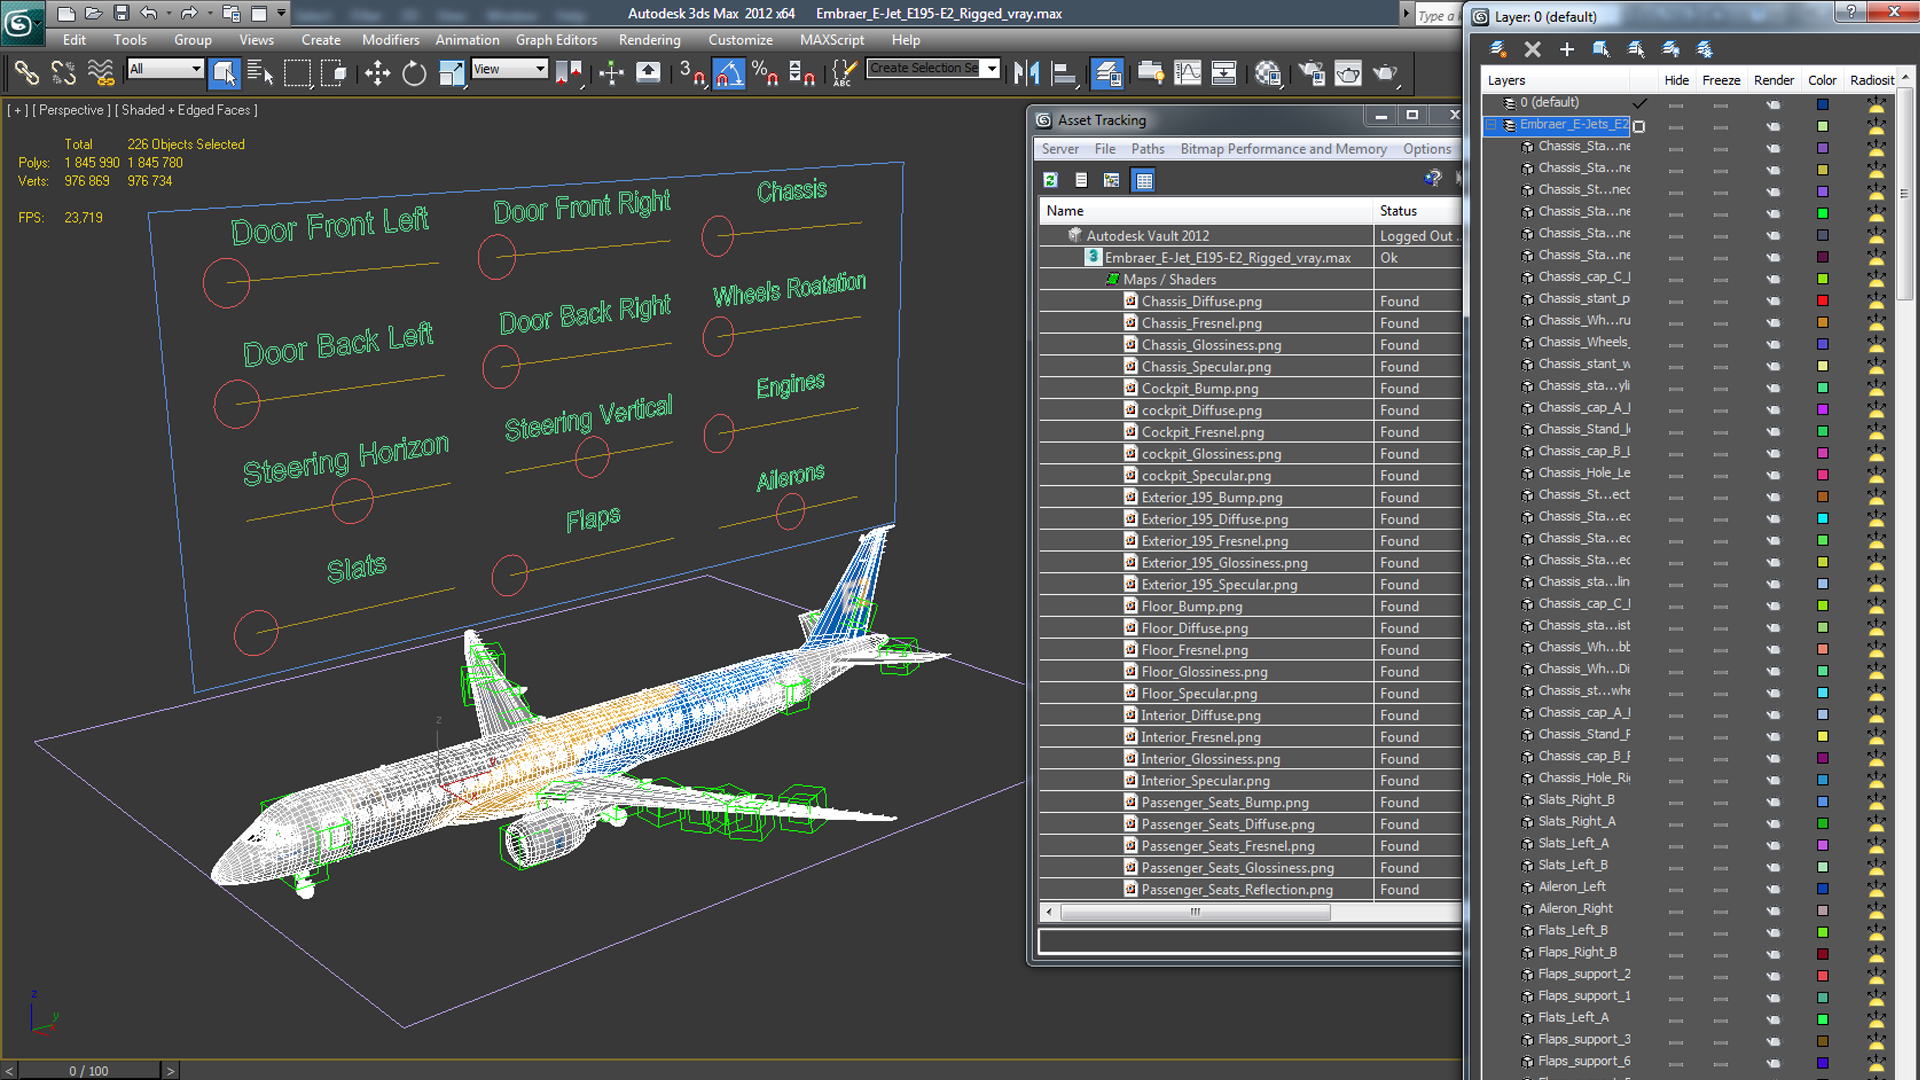The height and width of the screenshot is (1080, 1920).
Task: Open the Manage Layers toolbar icon
Action: (x=1107, y=73)
